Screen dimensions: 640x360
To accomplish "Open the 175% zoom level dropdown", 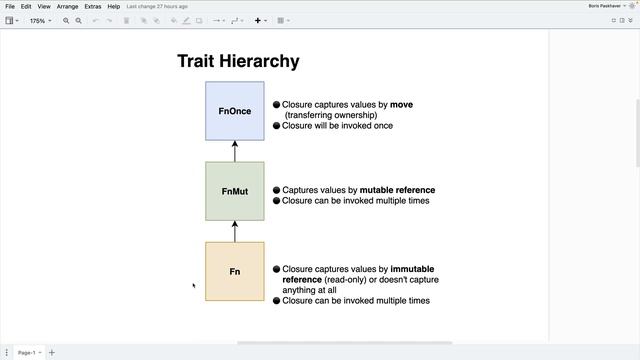I will (40, 20).
